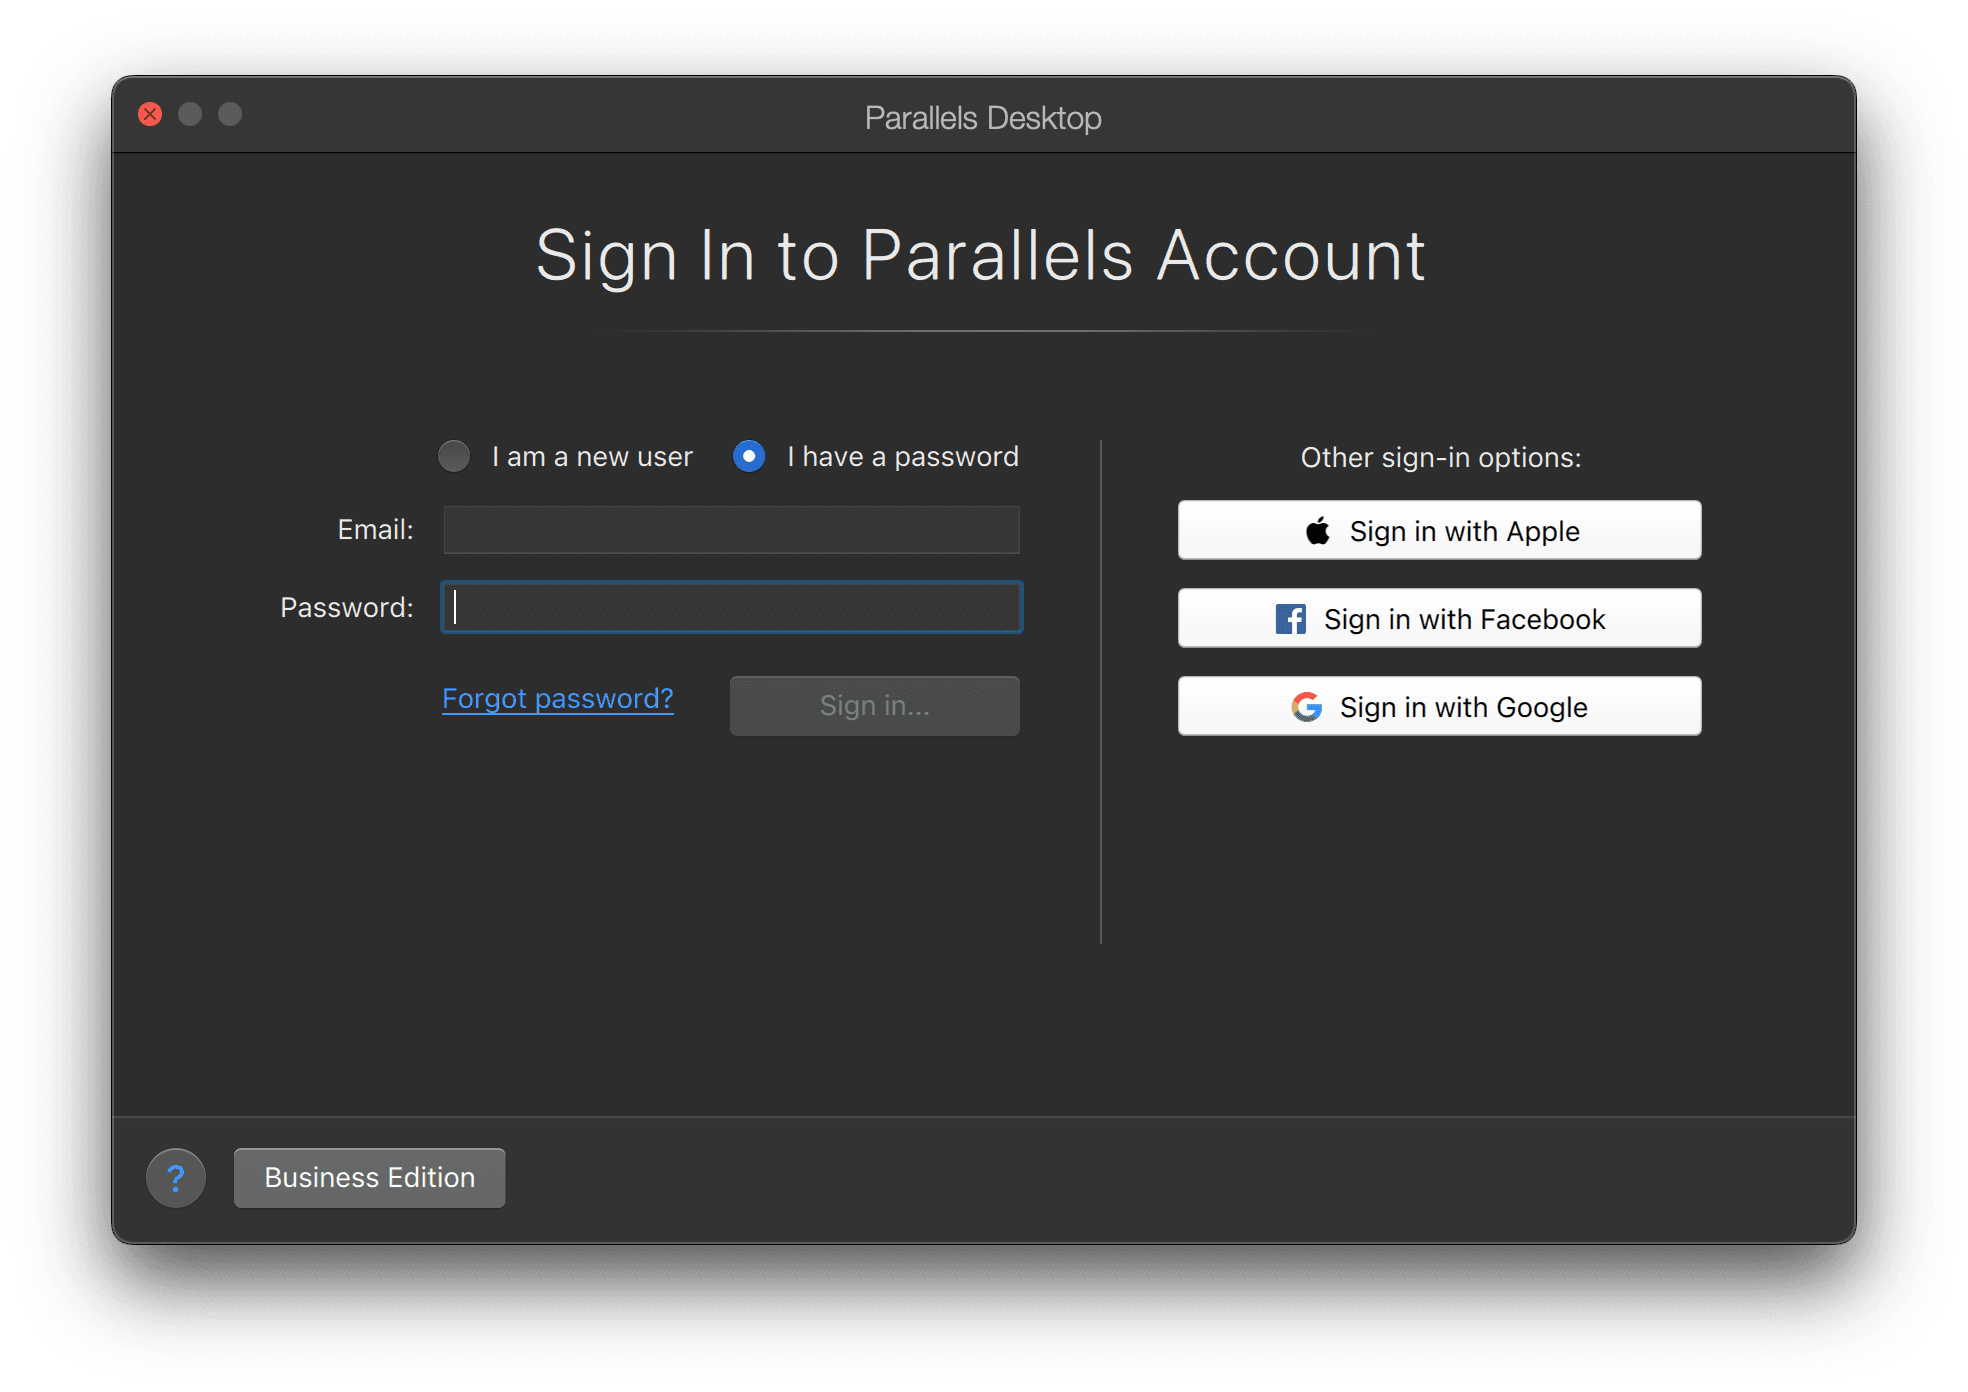
Task: Click the Google G logo icon
Action: point(1306,707)
